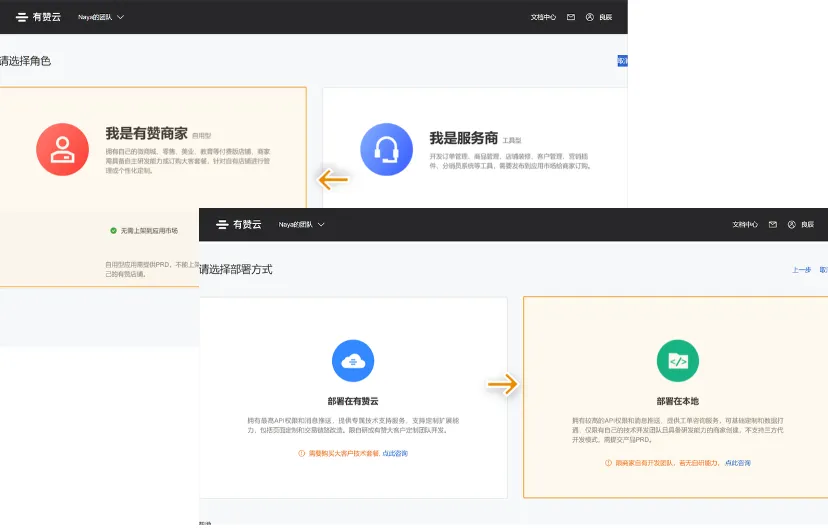Click the 上一步 link to go back
This screenshot has width=828, height=531.
801,270
